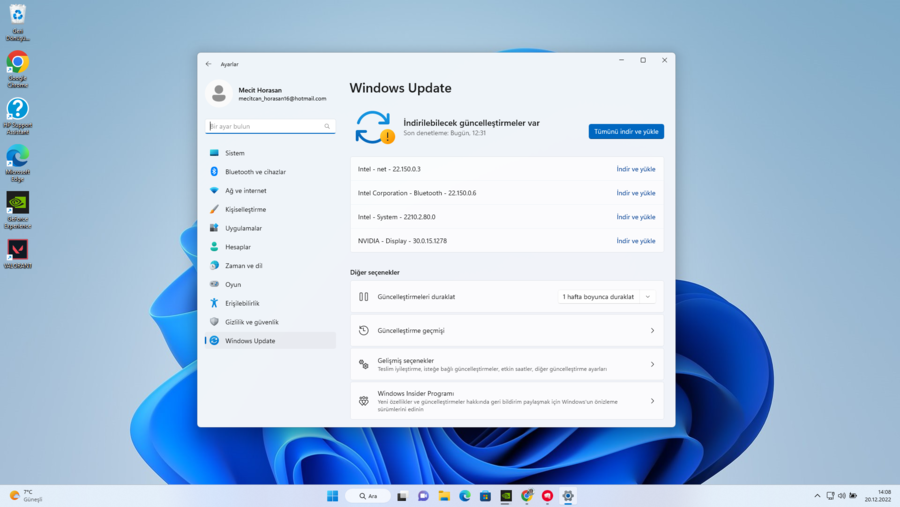Click the Recycle Bin desktop icon

coord(18,23)
